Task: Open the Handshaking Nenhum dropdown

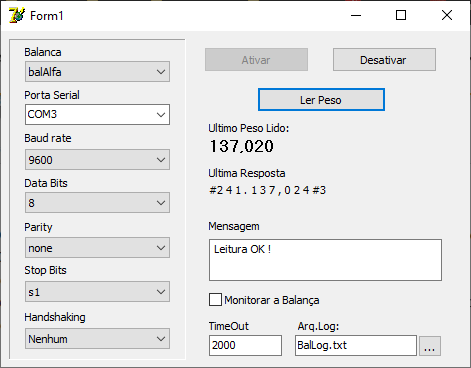Action: click(x=97, y=339)
